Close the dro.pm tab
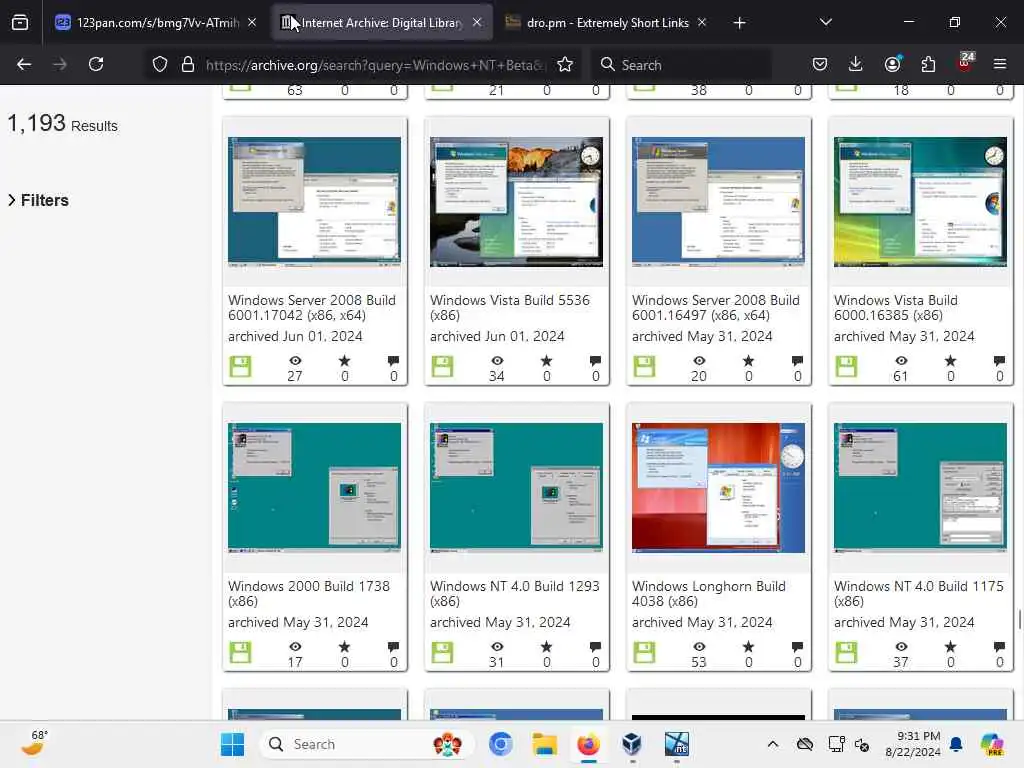Screen dimensions: 1024x768 702,22
